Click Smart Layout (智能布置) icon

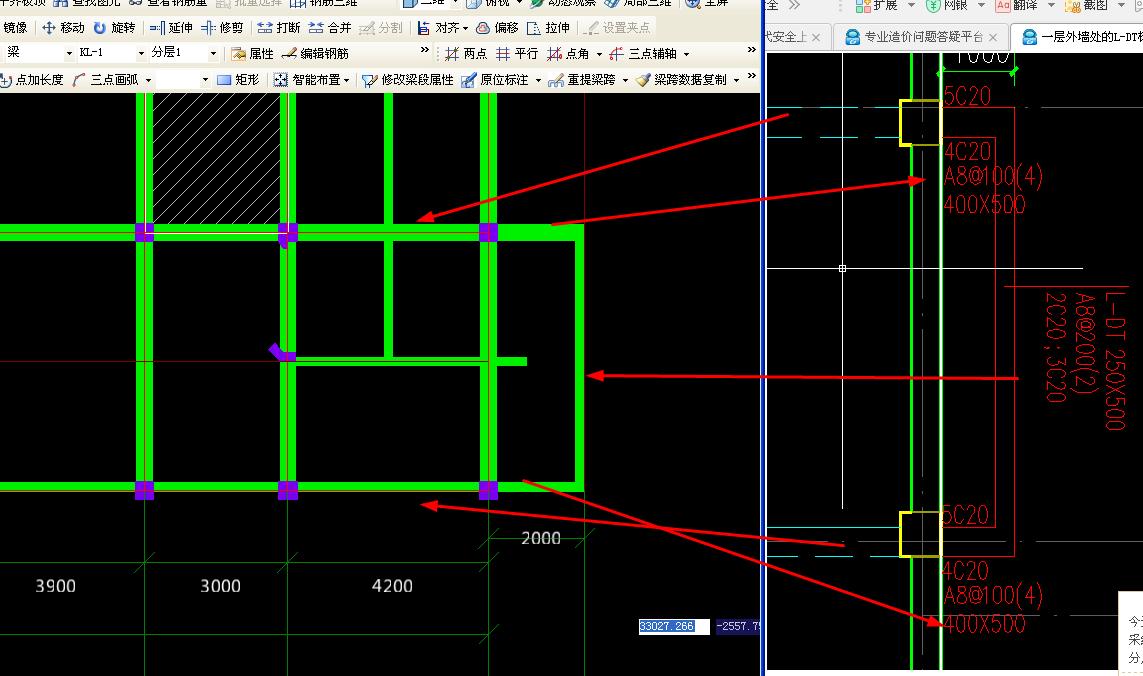tap(281, 79)
